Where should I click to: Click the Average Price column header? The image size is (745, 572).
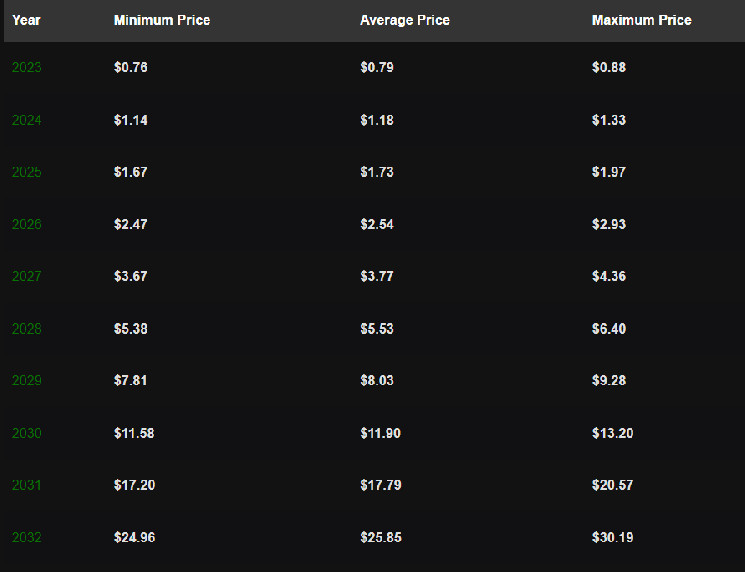click(405, 20)
